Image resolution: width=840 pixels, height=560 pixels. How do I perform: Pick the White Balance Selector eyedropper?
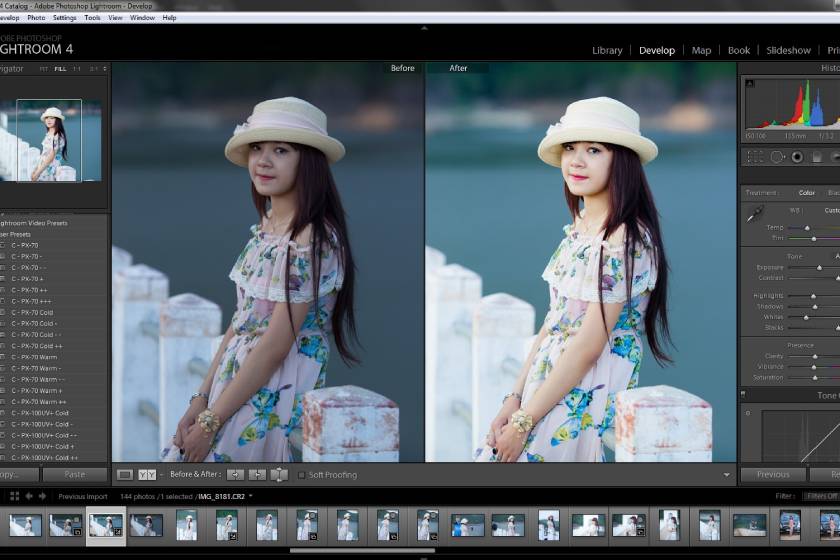[x=755, y=213]
